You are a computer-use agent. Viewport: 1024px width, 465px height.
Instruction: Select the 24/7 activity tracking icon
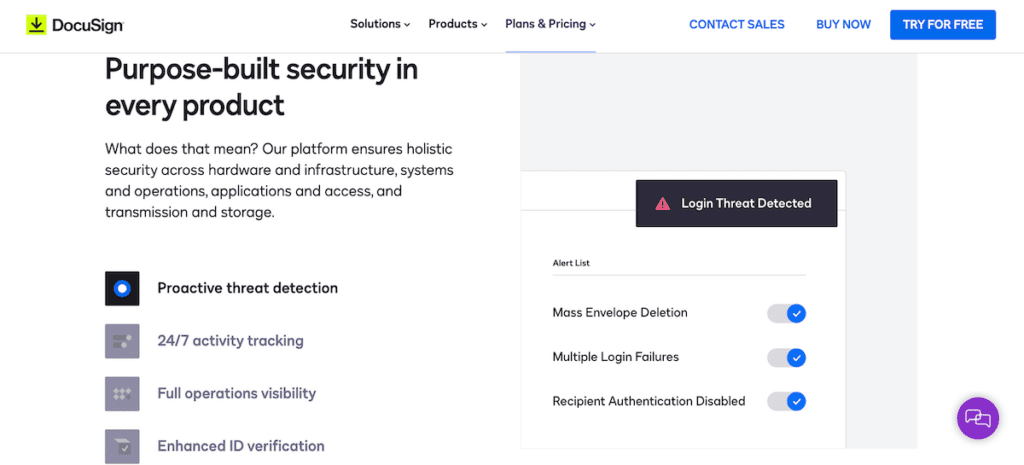122,341
